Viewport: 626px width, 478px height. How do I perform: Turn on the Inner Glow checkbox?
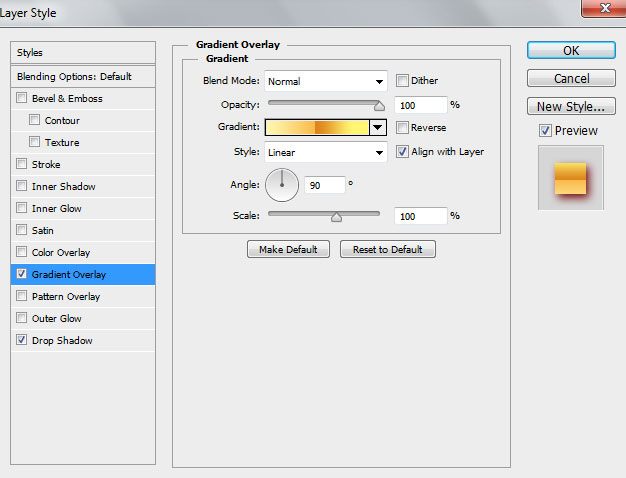tap(22, 208)
